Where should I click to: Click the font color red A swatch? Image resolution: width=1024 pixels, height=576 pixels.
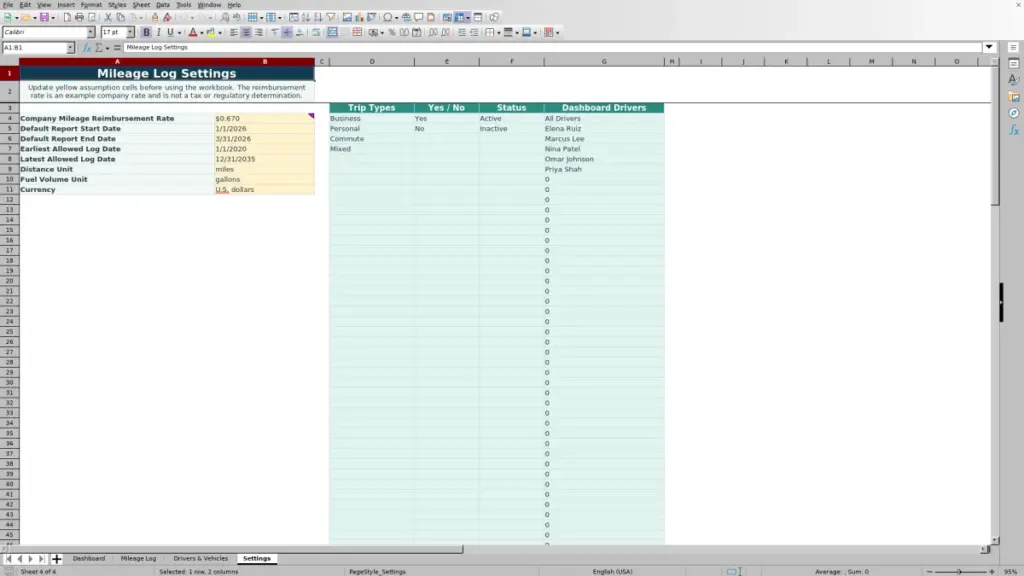tap(193, 33)
